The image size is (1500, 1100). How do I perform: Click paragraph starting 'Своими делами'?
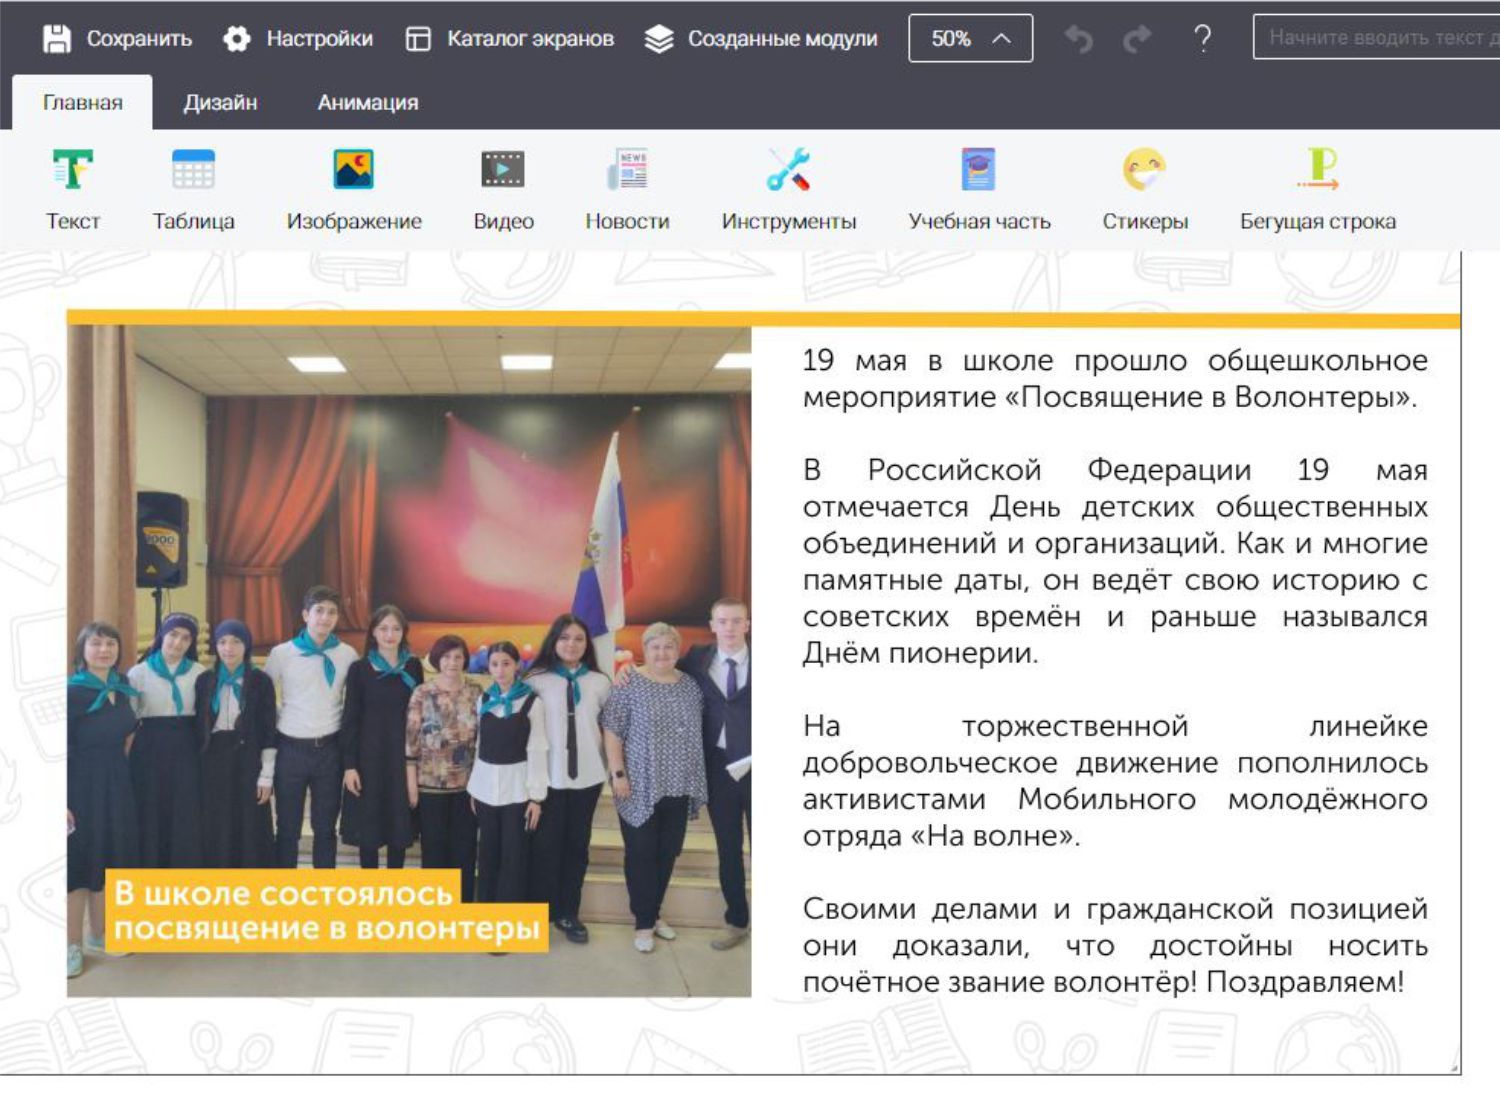tap(1115, 945)
